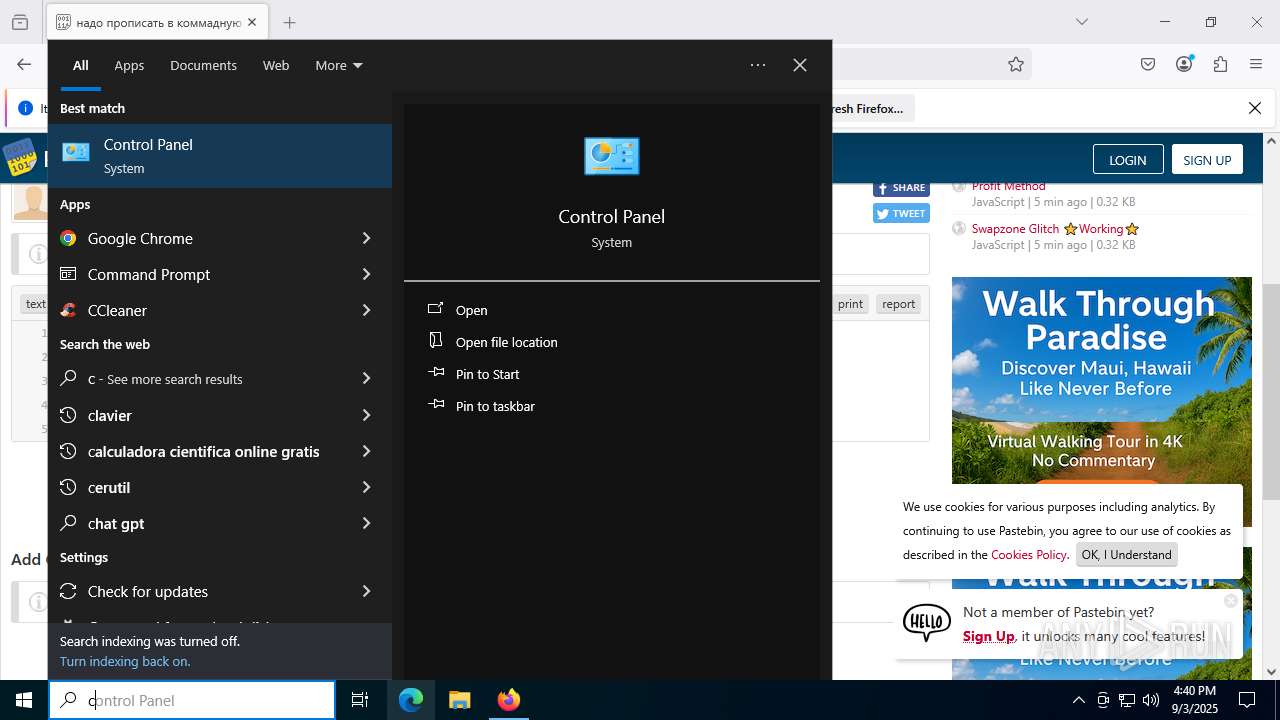Open the Cookies Policy link
The image size is (1280, 720).
click(1028, 554)
